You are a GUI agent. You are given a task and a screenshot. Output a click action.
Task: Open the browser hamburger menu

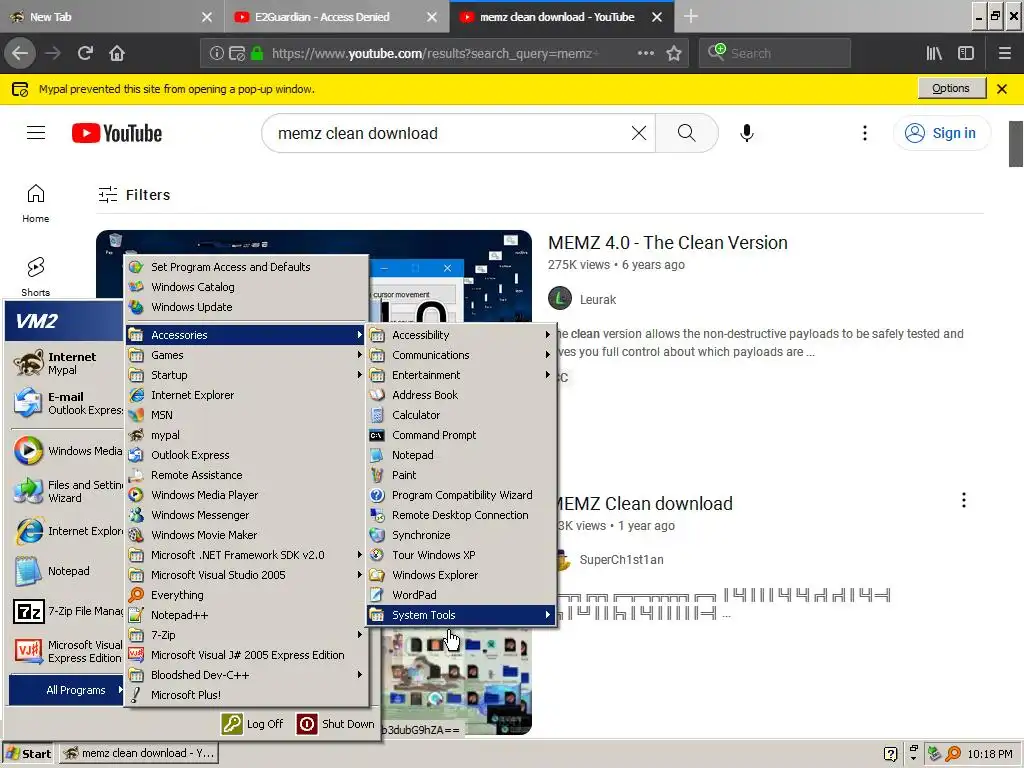click(1004, 53)
